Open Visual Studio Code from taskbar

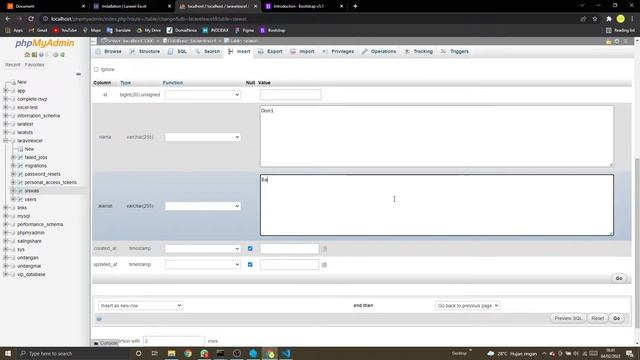point(286,353)
